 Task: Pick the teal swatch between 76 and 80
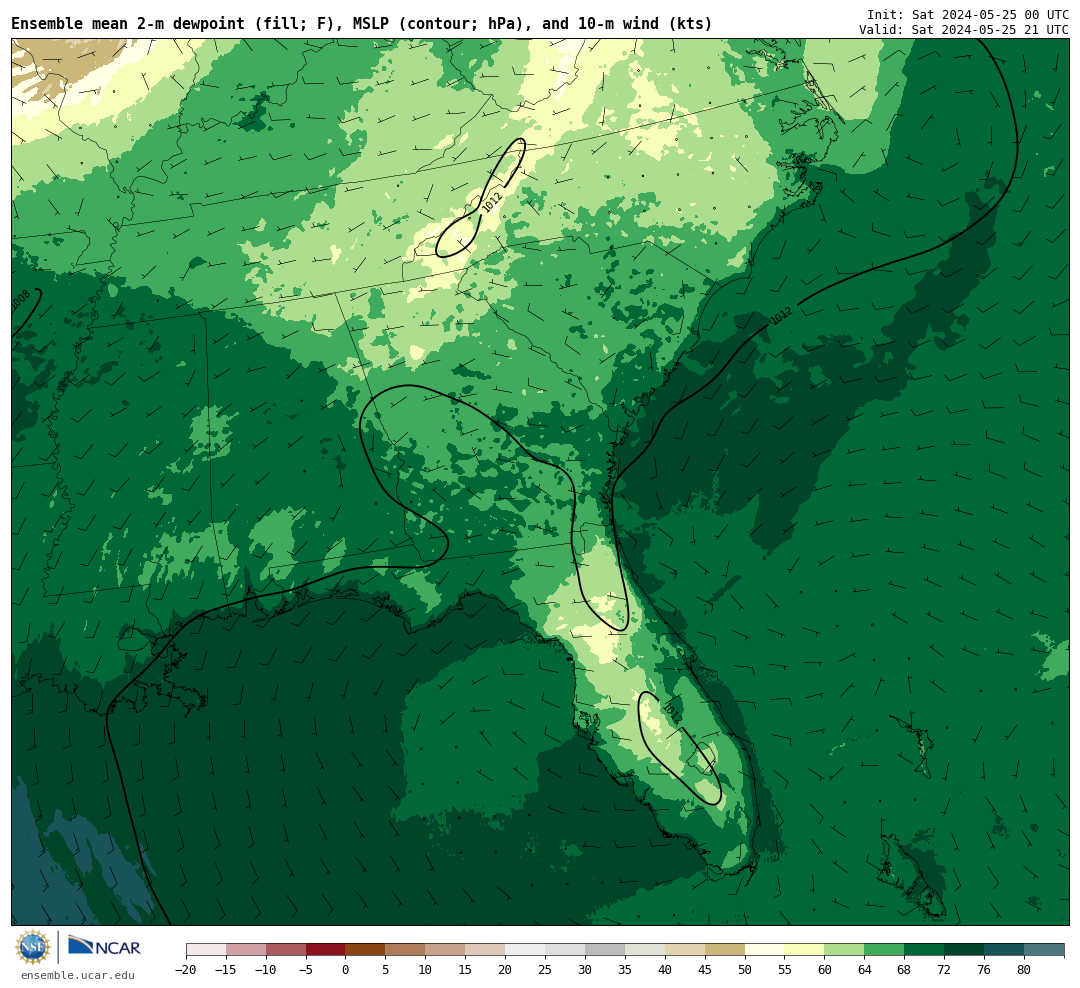(1005, 950)
